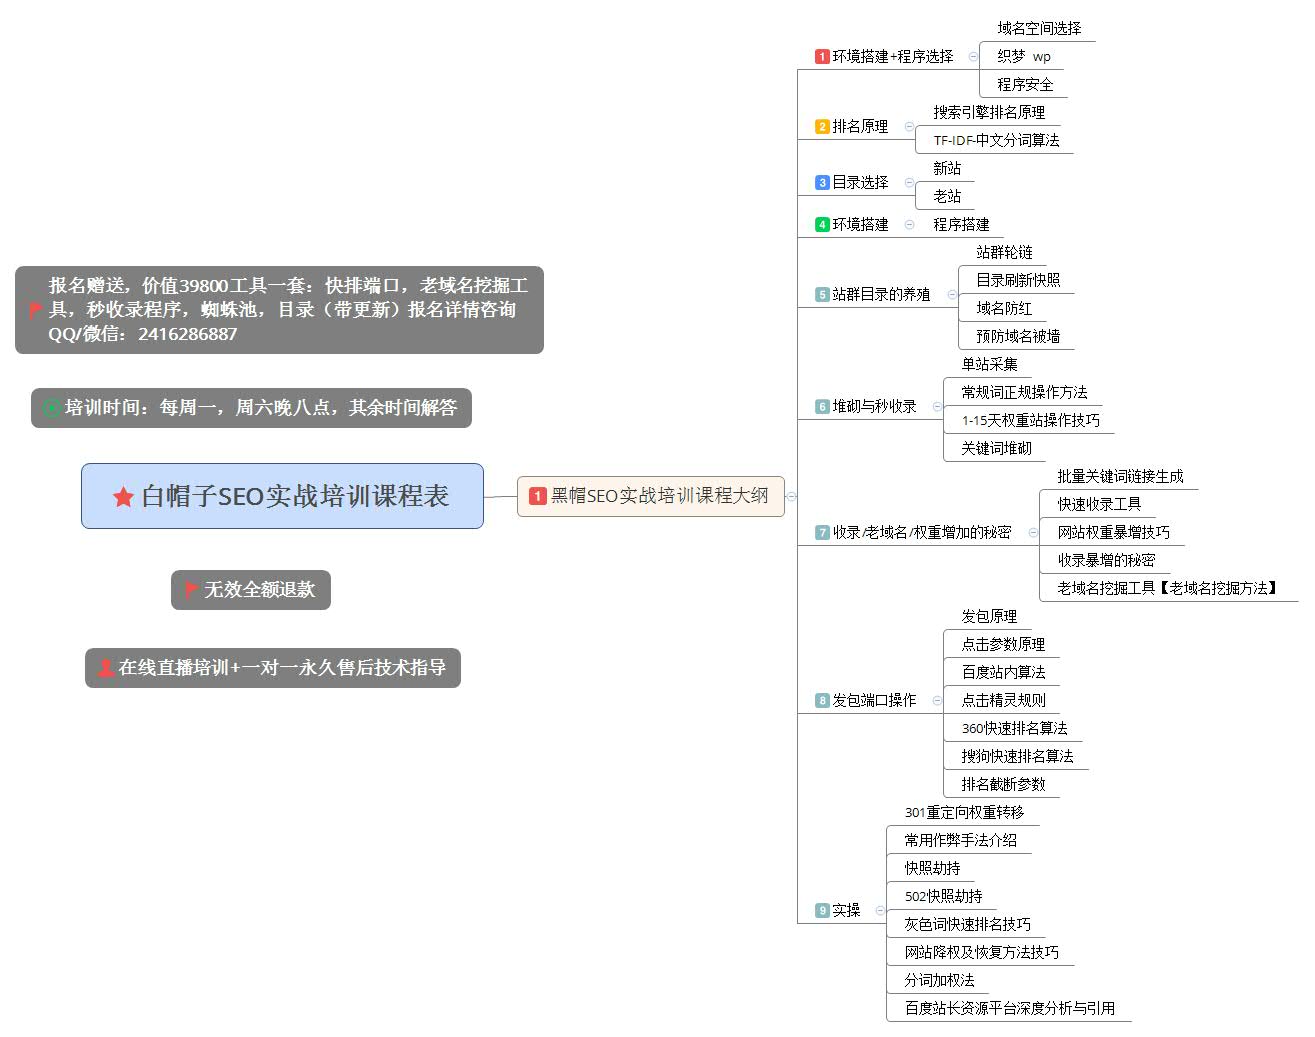Select subtopic 百度站长资源平台深度分析与引用
The width and height of the screenshot is (1315, 1037).
pos(1009,1009)
